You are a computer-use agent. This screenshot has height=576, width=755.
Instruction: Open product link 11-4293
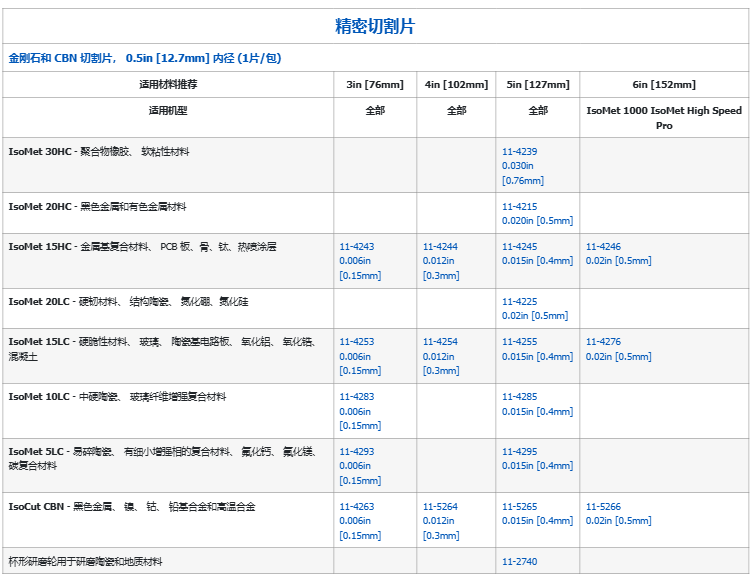tap(357, 451)
